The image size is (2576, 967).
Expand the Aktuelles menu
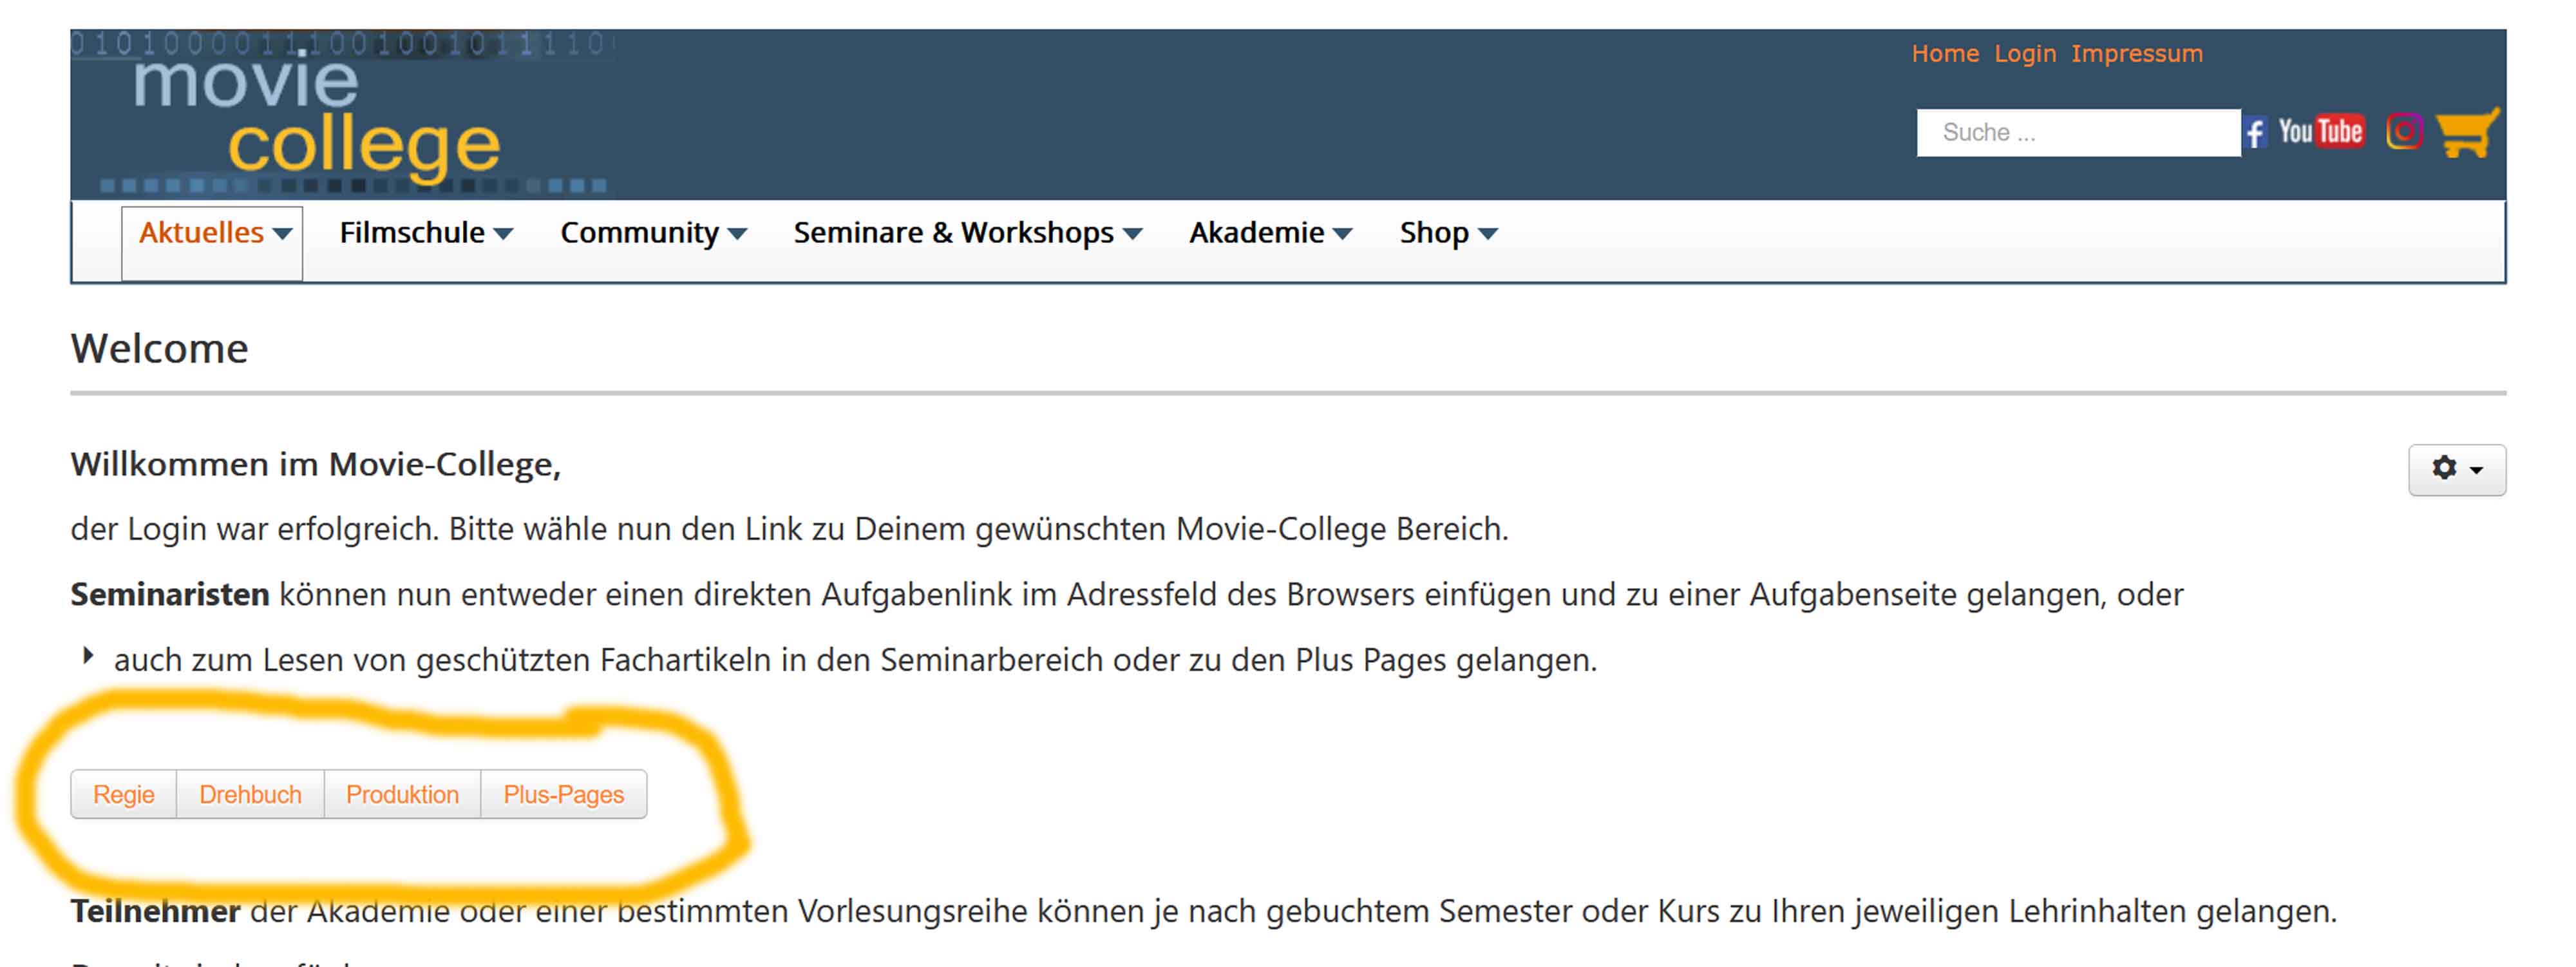[213, 233]
